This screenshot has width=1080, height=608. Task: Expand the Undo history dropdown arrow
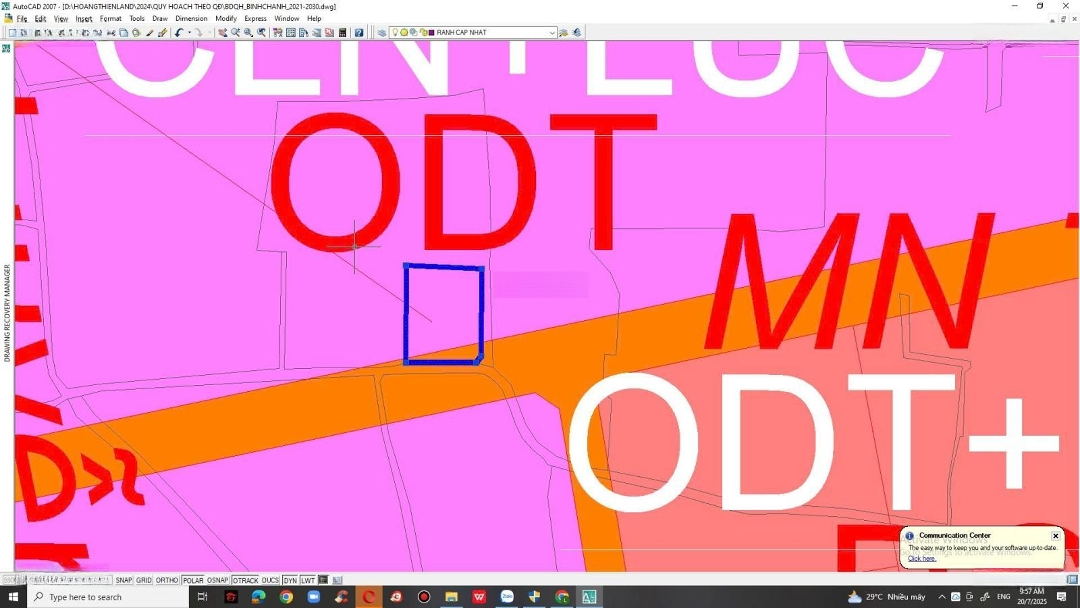click(x=188, y=33)
